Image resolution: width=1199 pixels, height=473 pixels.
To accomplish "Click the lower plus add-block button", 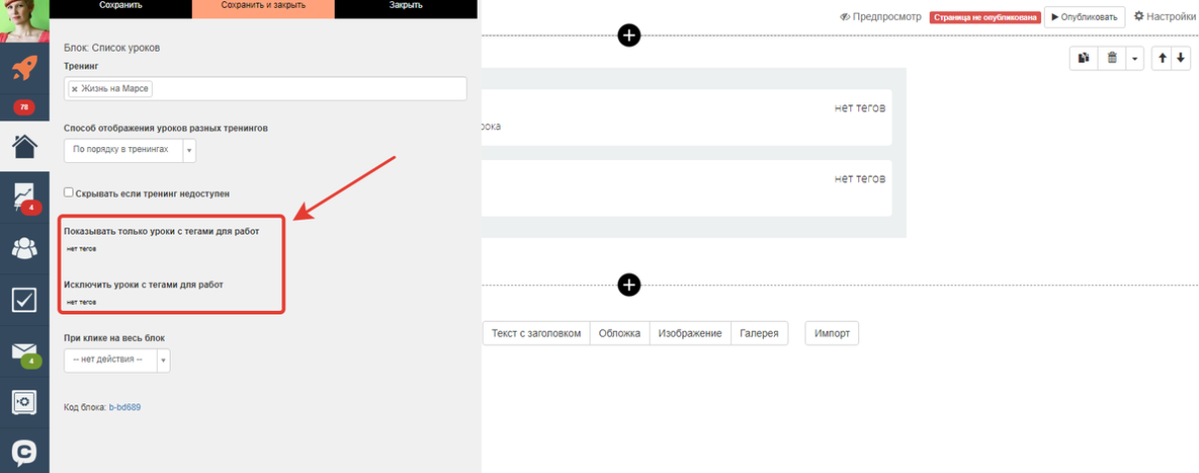I will (x=629, y=285).
